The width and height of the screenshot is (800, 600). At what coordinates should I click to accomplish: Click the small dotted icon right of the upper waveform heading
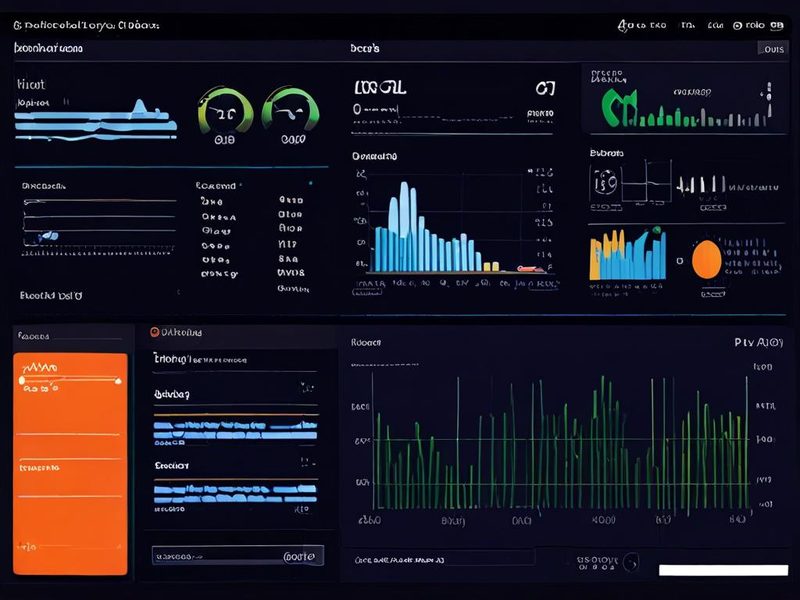(x=307, y=388)
